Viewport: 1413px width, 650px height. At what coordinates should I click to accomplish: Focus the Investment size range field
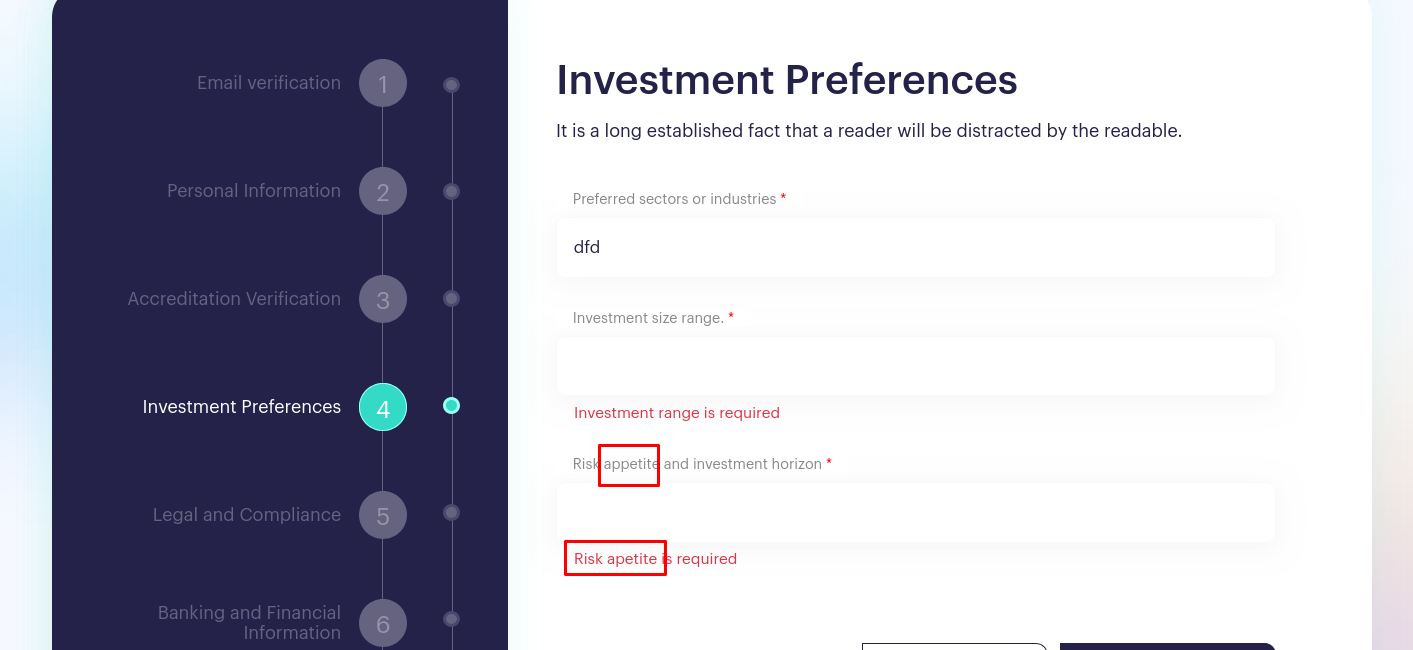(x=916, y=366)
